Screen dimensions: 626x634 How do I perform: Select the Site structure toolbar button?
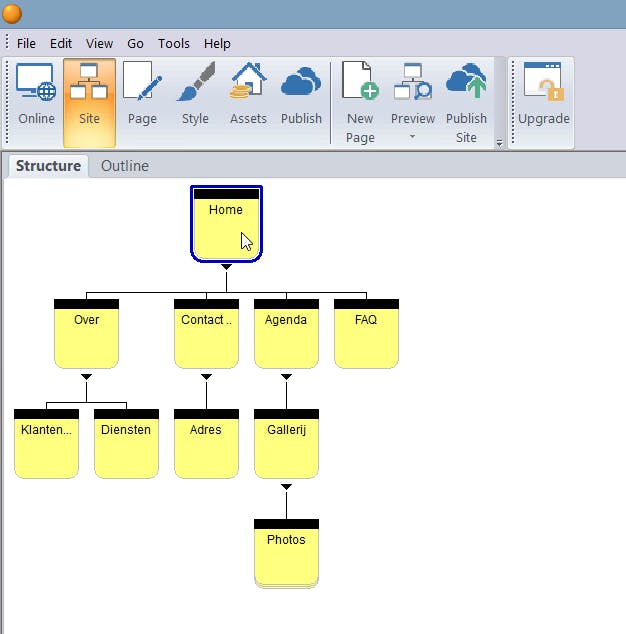click(x=89, y=103)
